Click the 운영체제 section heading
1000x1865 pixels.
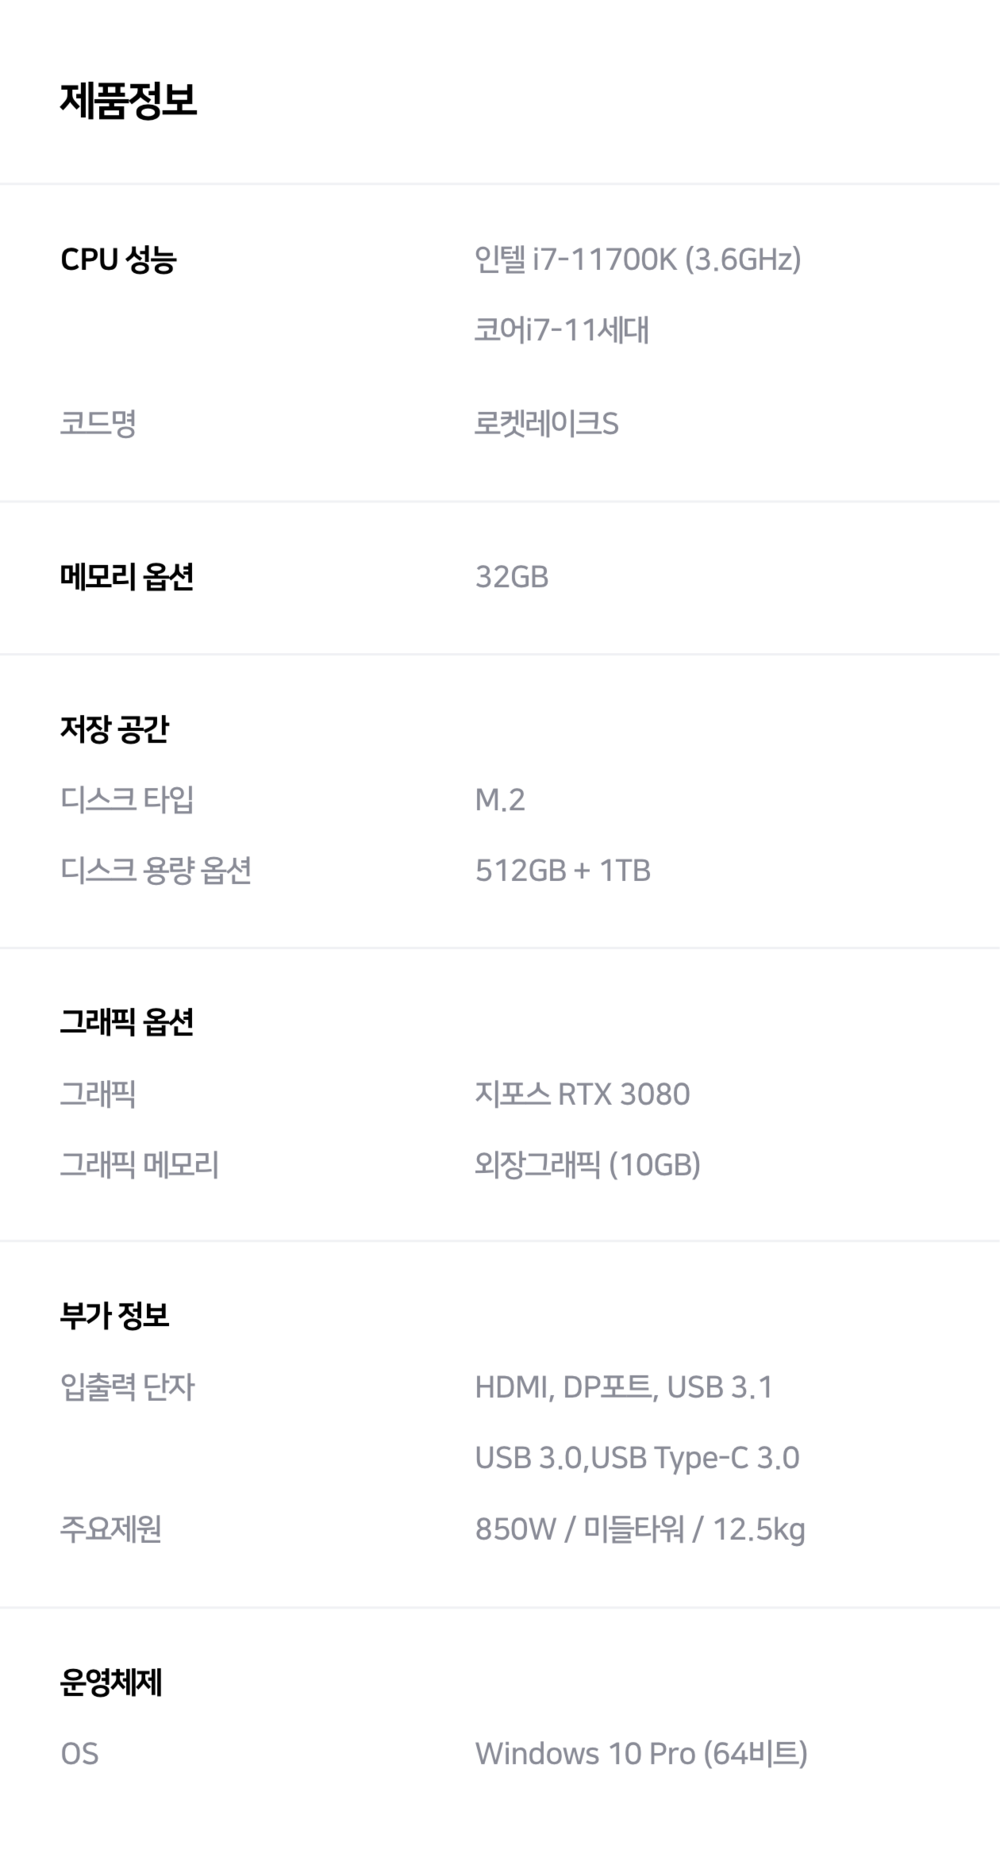click(x=110, y=1682)
